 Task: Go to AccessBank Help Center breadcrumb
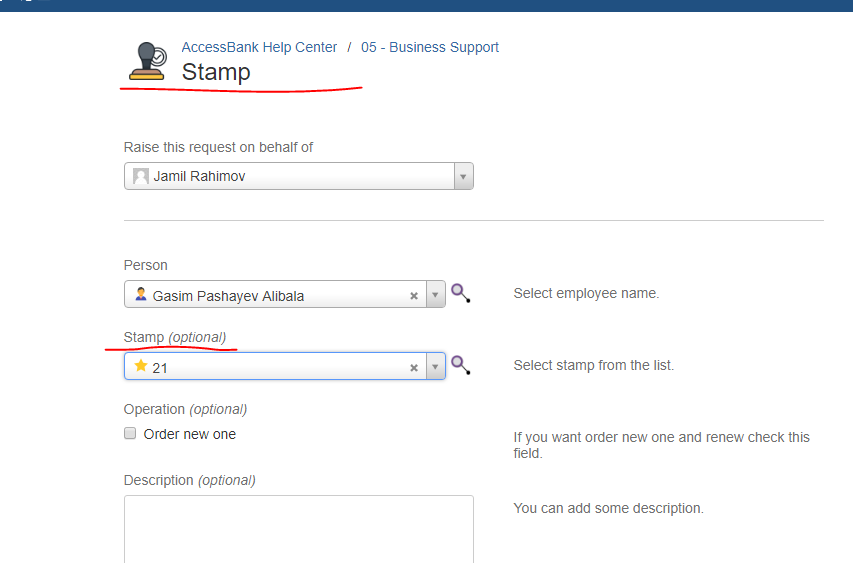(x=259, y=47)
